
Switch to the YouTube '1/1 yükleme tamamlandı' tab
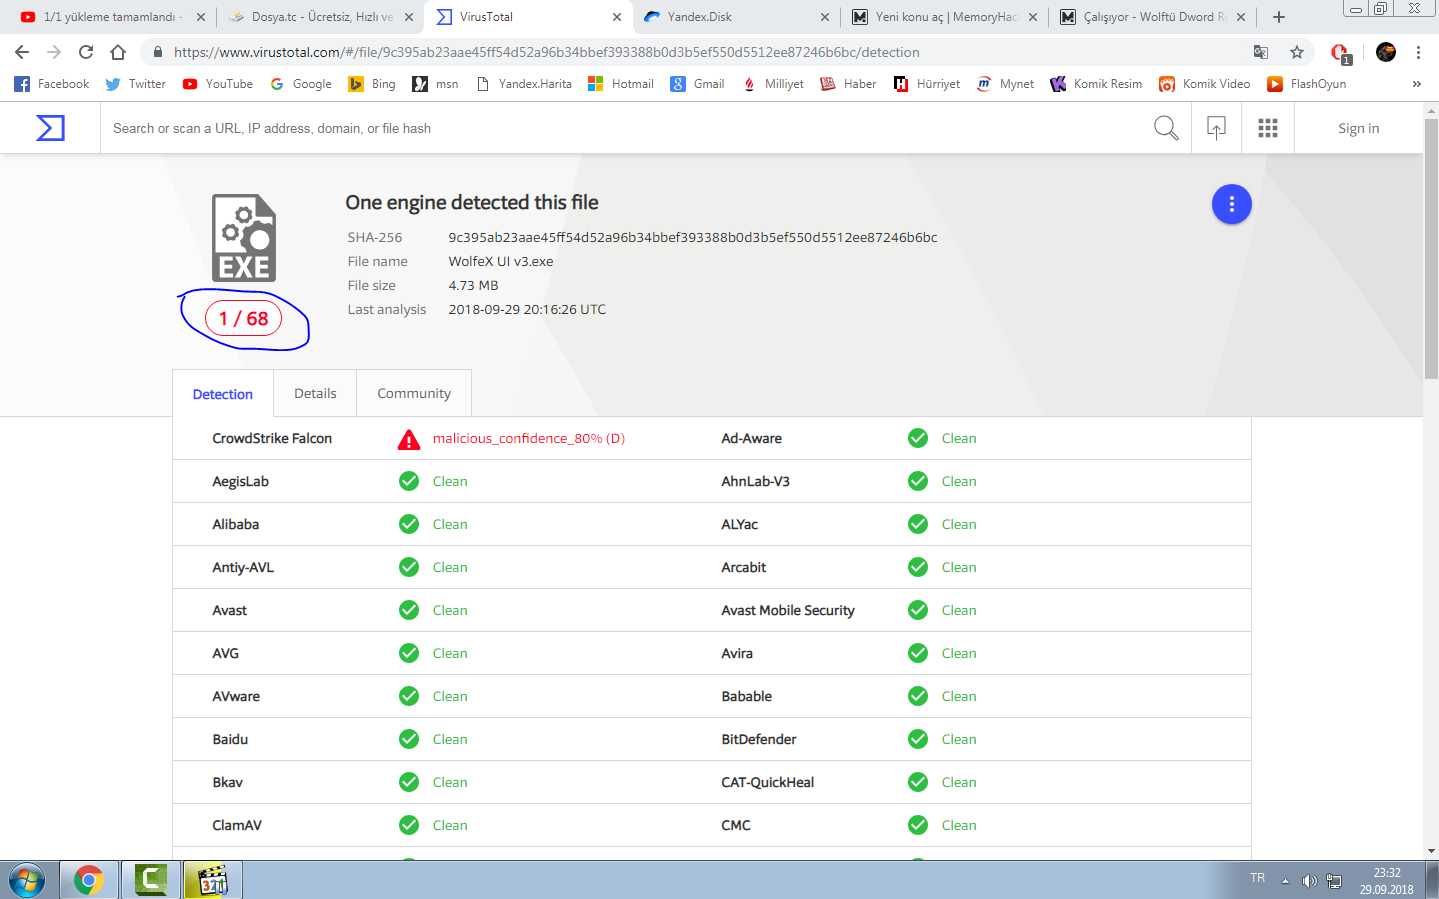[x=112, y=17]
